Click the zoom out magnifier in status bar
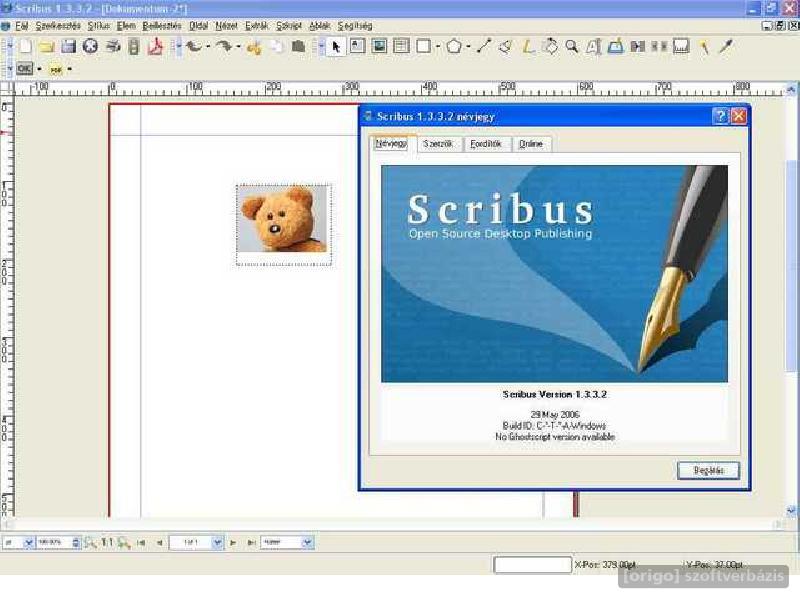 (90, 542)
